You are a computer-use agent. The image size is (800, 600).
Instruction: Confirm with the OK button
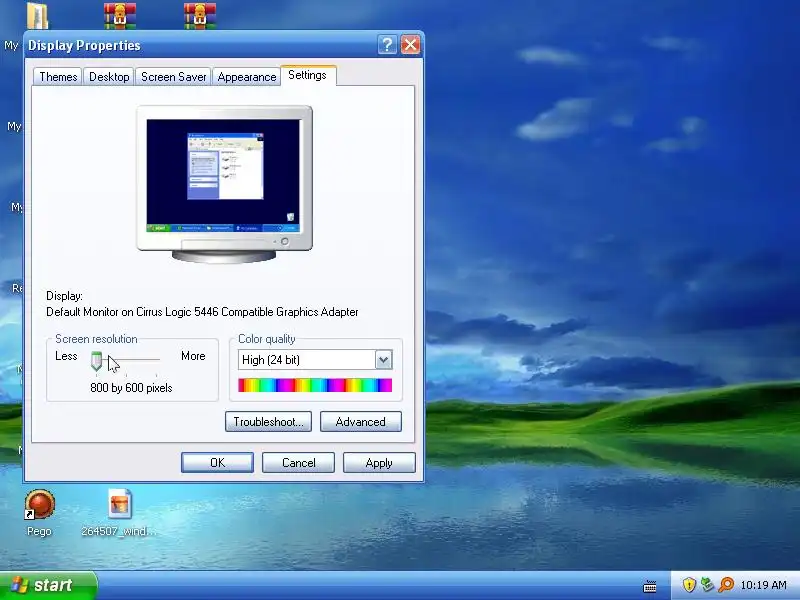coord(217,463)
